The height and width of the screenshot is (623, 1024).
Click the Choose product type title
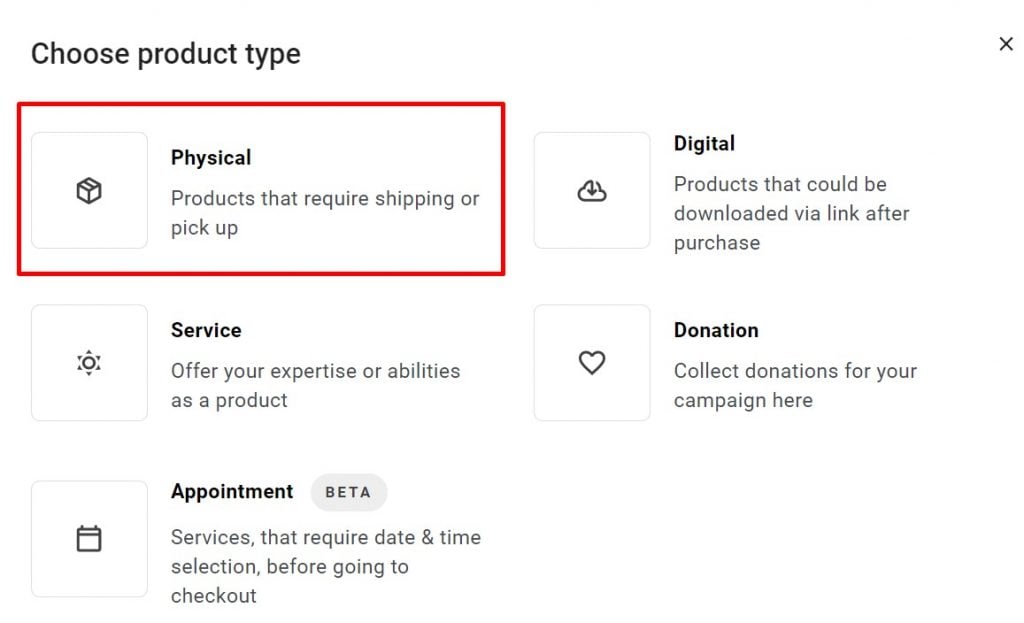166,54
